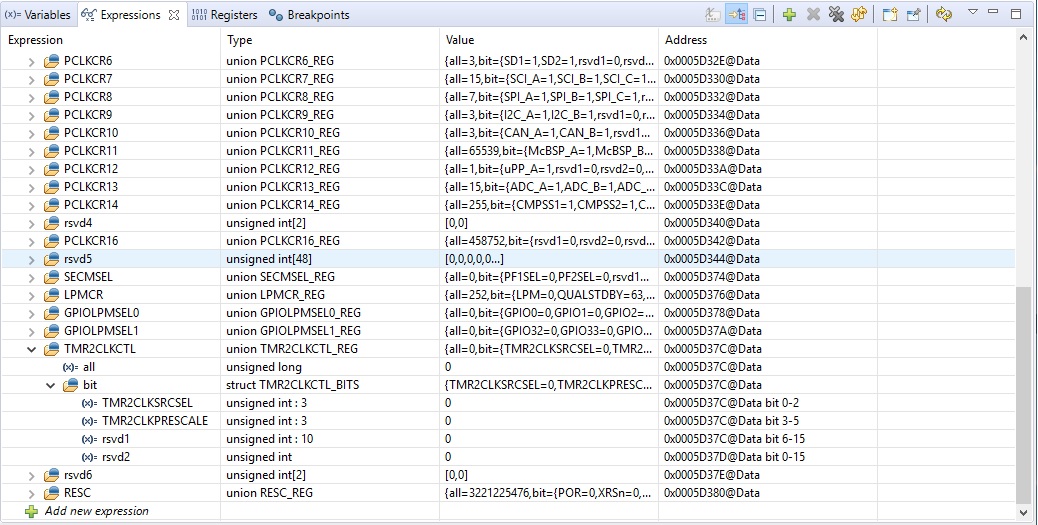The height and width of the screenshot is (525, 1038).
Task: Expand the LPMCR register node
Action: (31, 295)
